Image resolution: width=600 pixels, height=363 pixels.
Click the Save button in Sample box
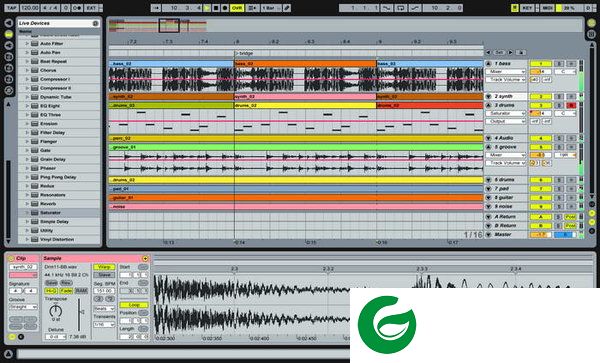point(51,283)
